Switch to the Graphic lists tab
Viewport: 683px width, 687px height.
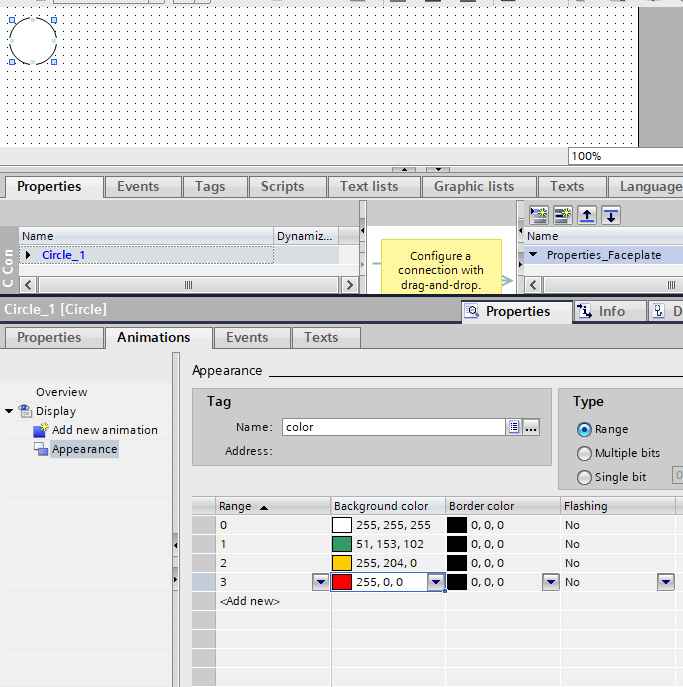coord(473,186)
